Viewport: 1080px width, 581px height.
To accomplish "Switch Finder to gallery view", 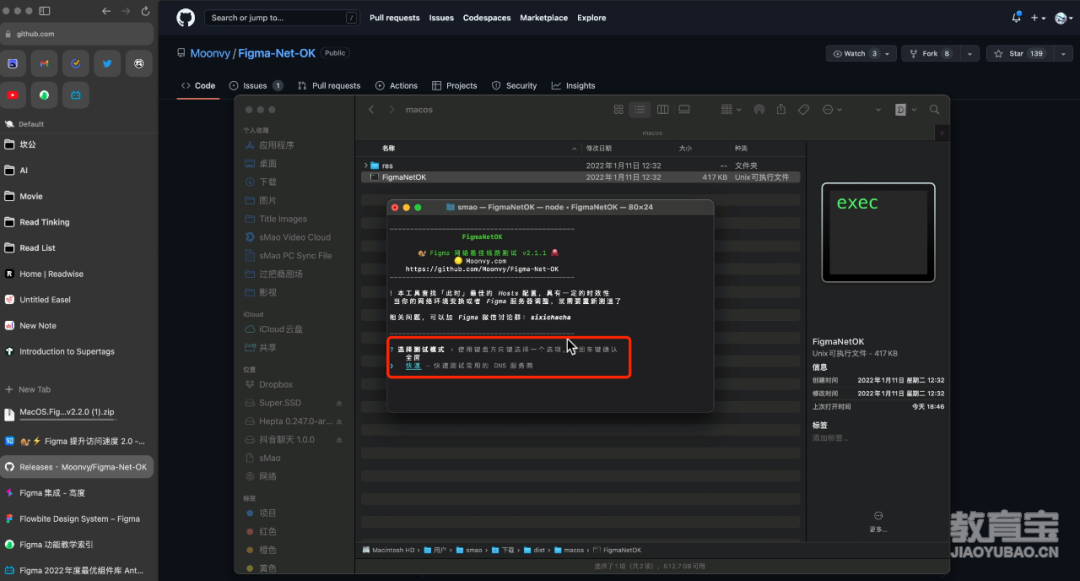I will click(x=685, y=109).
